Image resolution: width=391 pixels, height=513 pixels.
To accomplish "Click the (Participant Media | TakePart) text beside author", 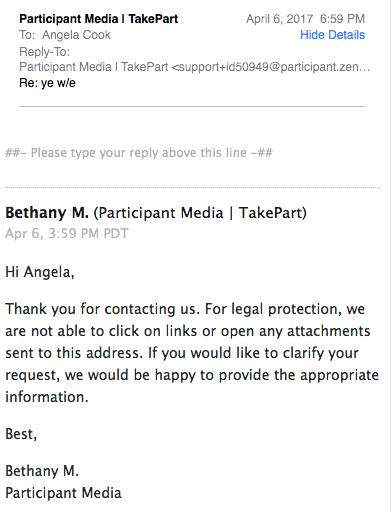I will (200, 213).
